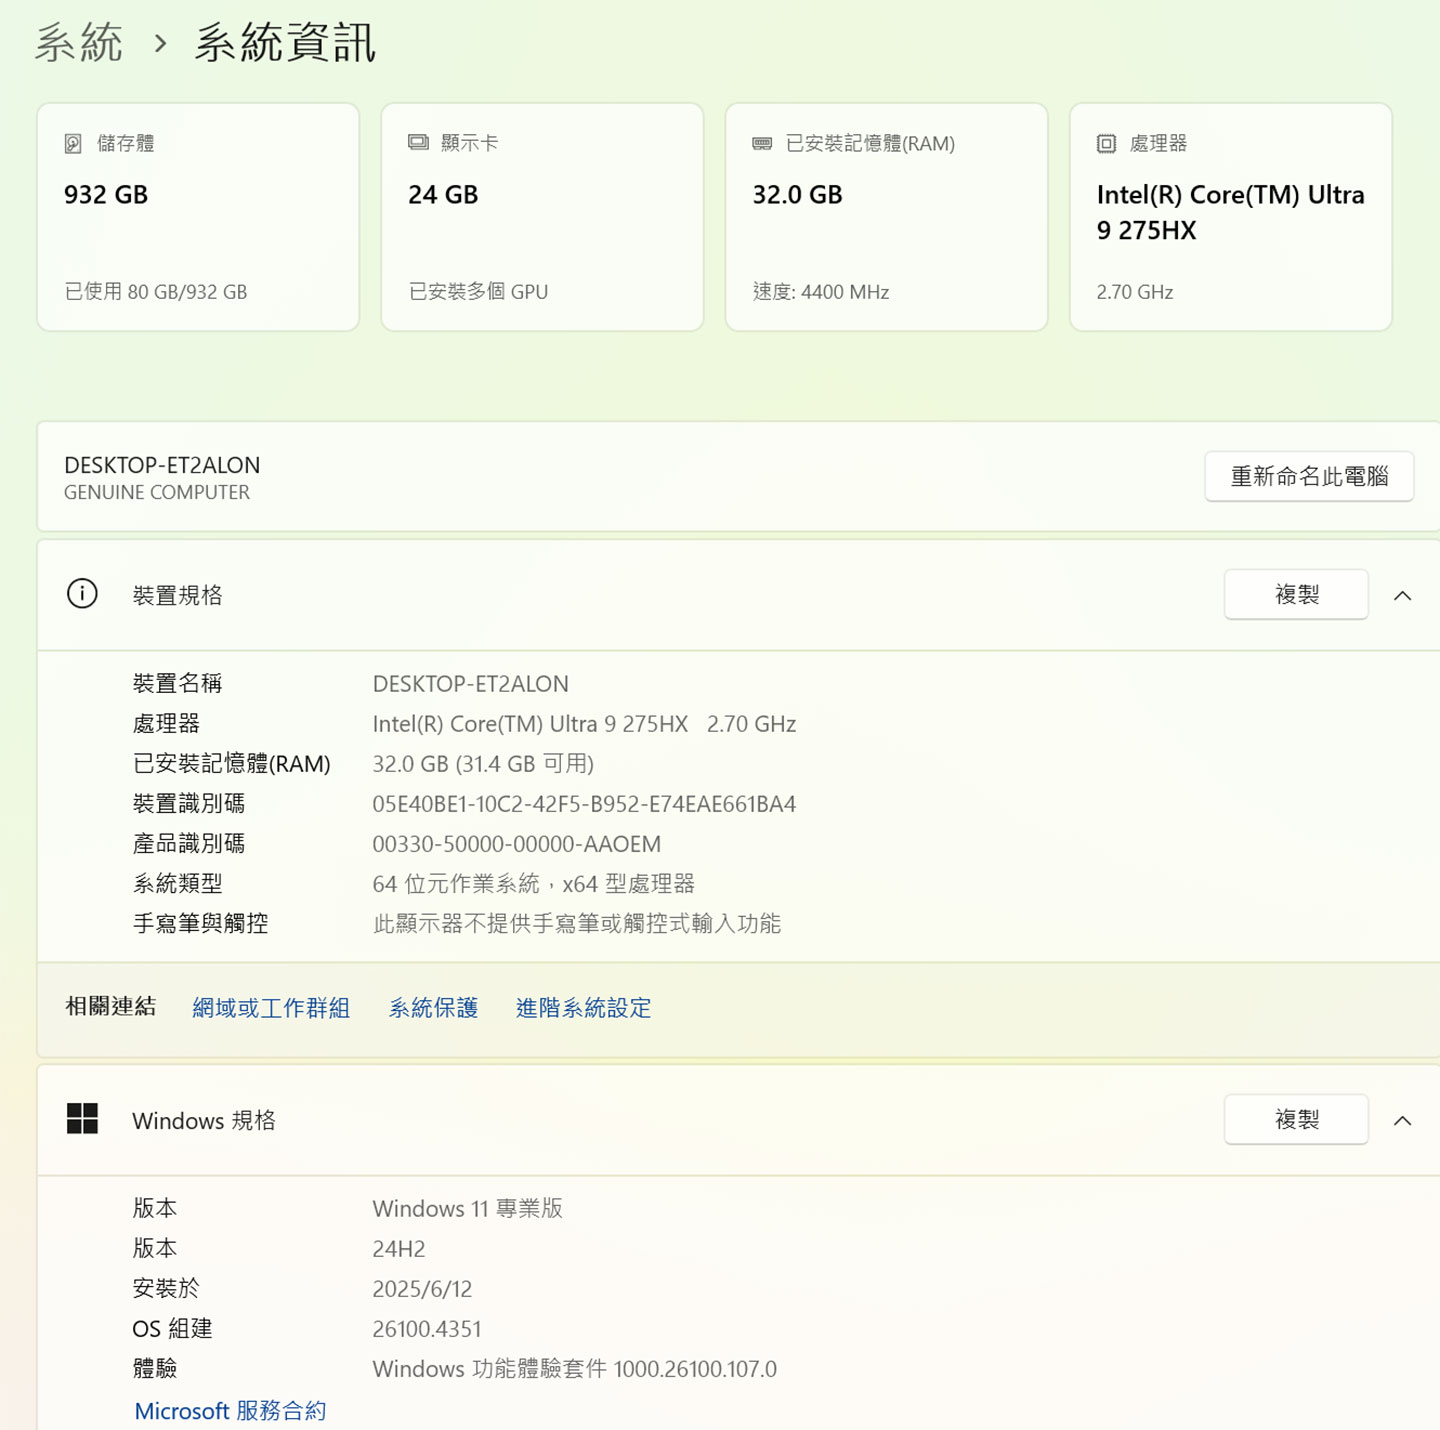Open 系統保護 settings link

click(432, 1008)
